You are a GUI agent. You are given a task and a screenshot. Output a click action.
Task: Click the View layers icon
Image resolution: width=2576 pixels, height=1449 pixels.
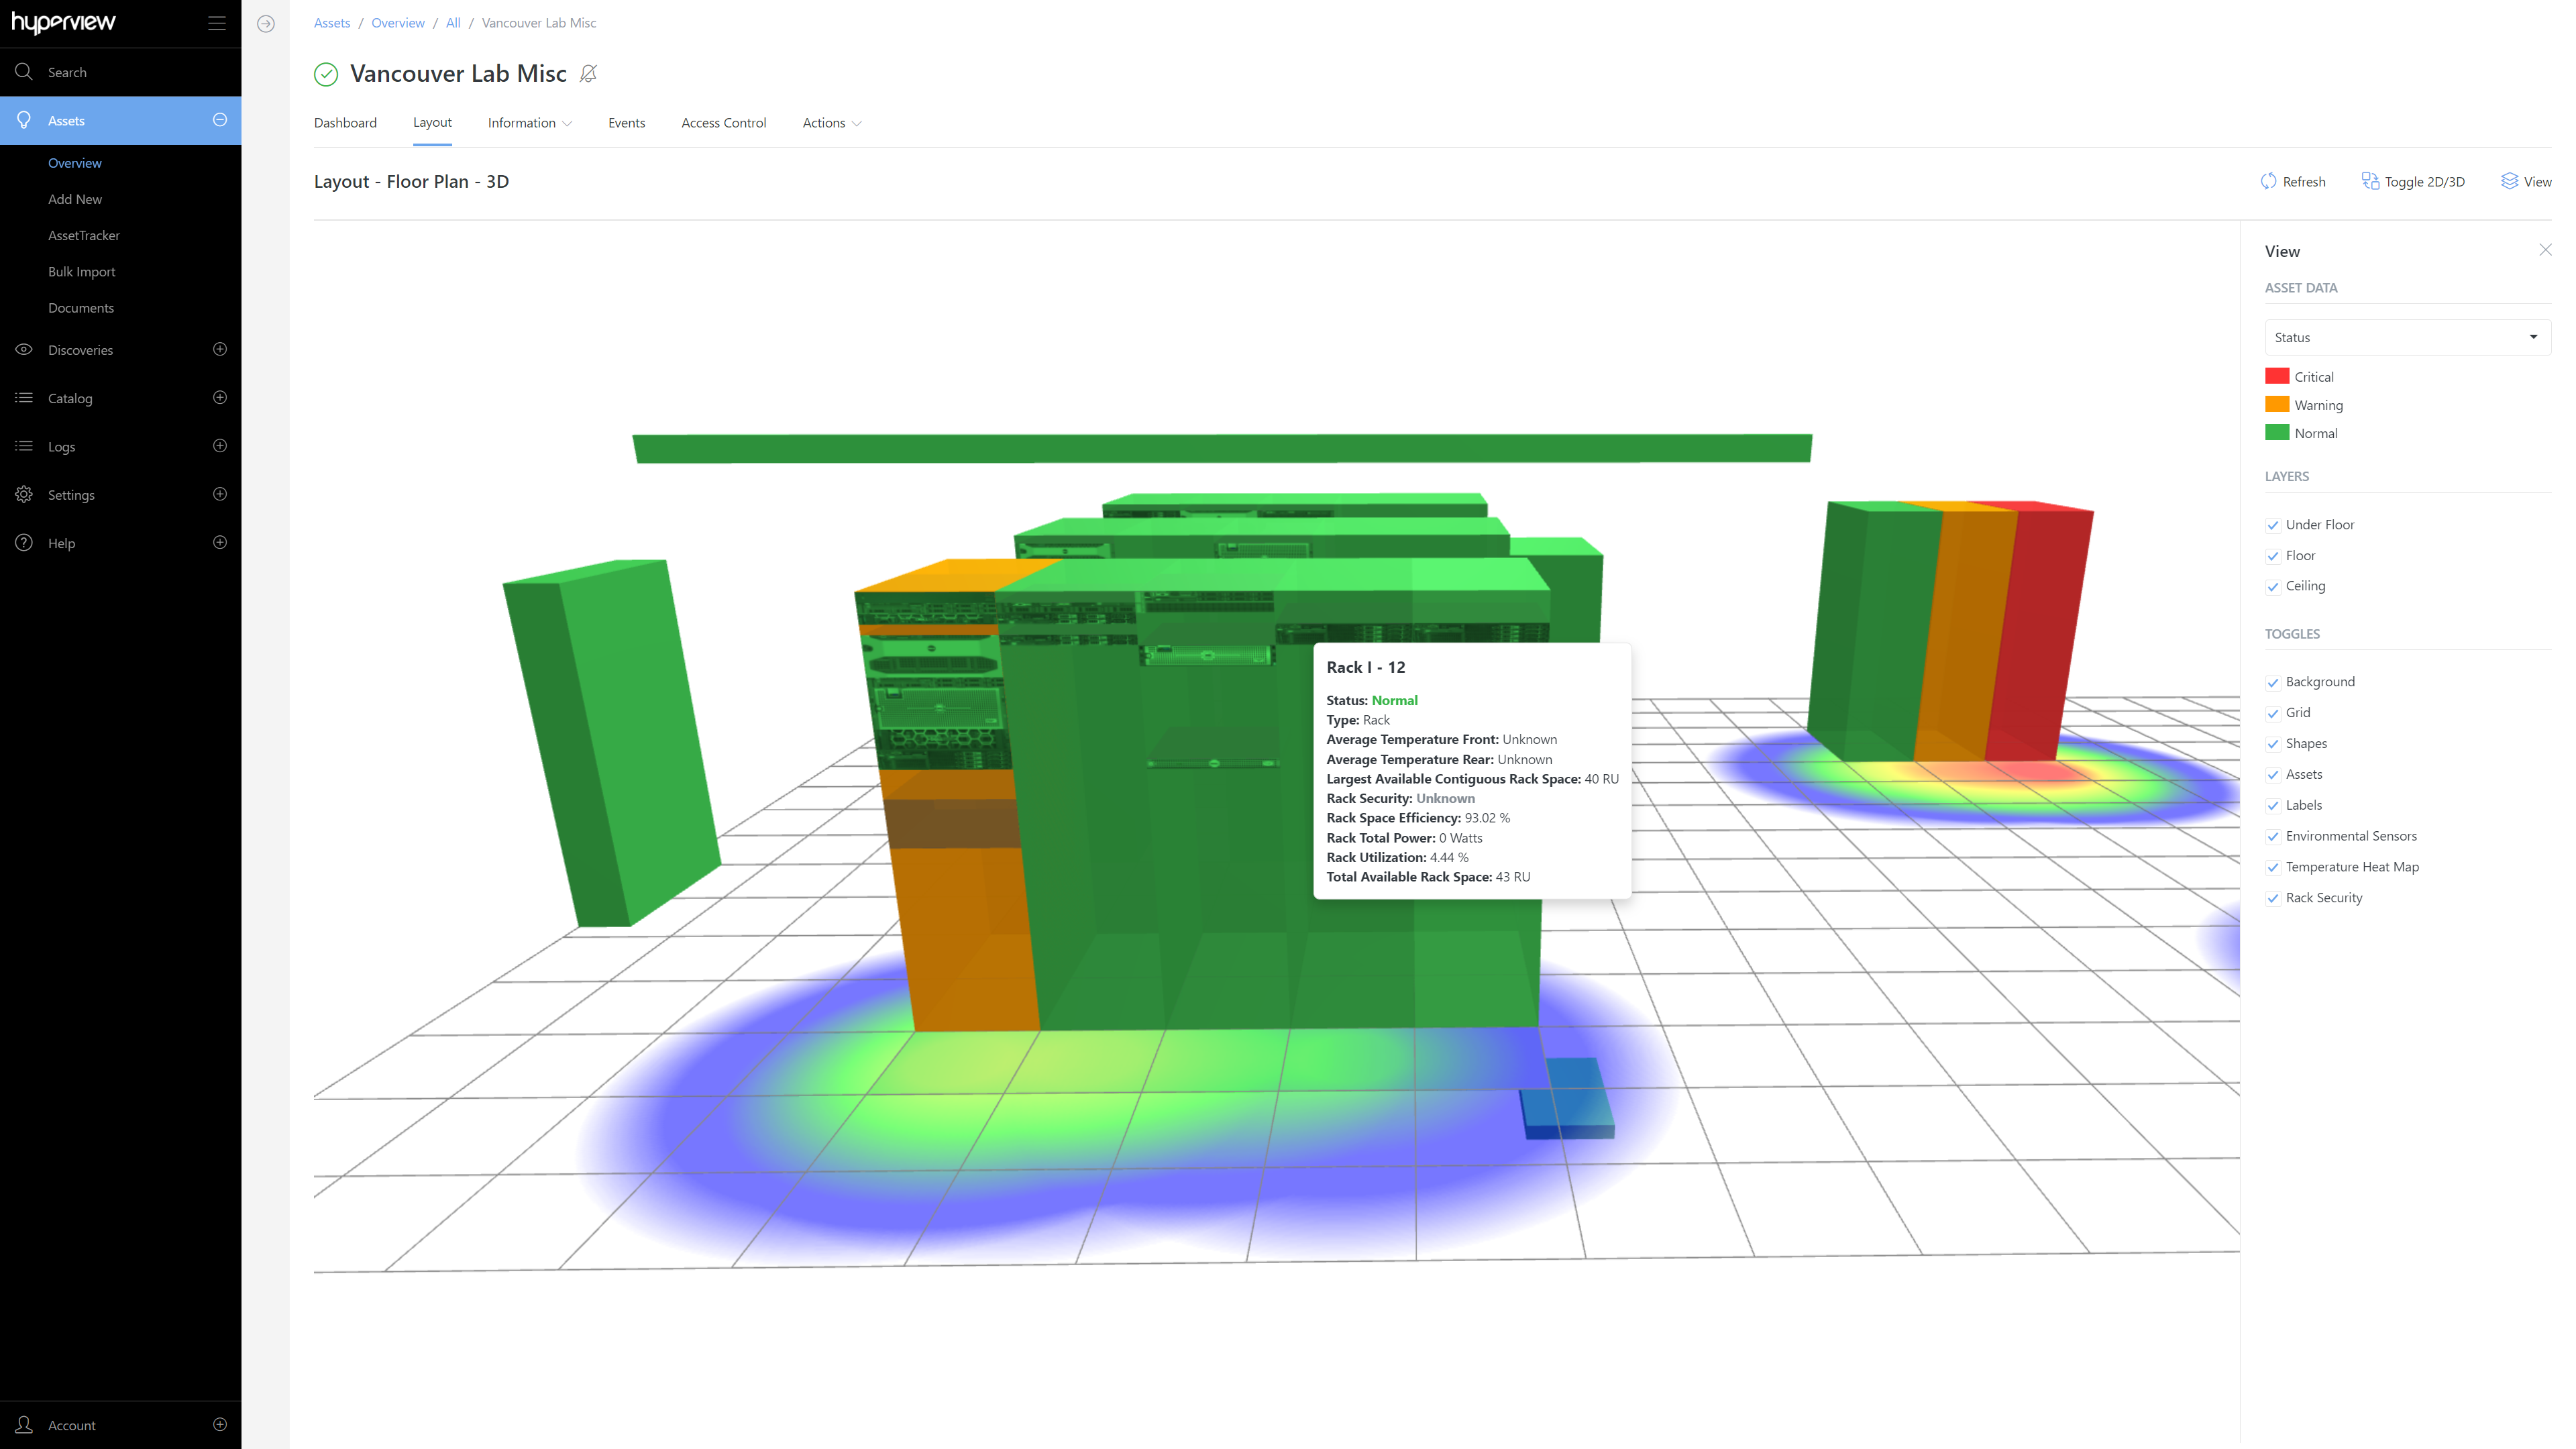point(2509,181)
